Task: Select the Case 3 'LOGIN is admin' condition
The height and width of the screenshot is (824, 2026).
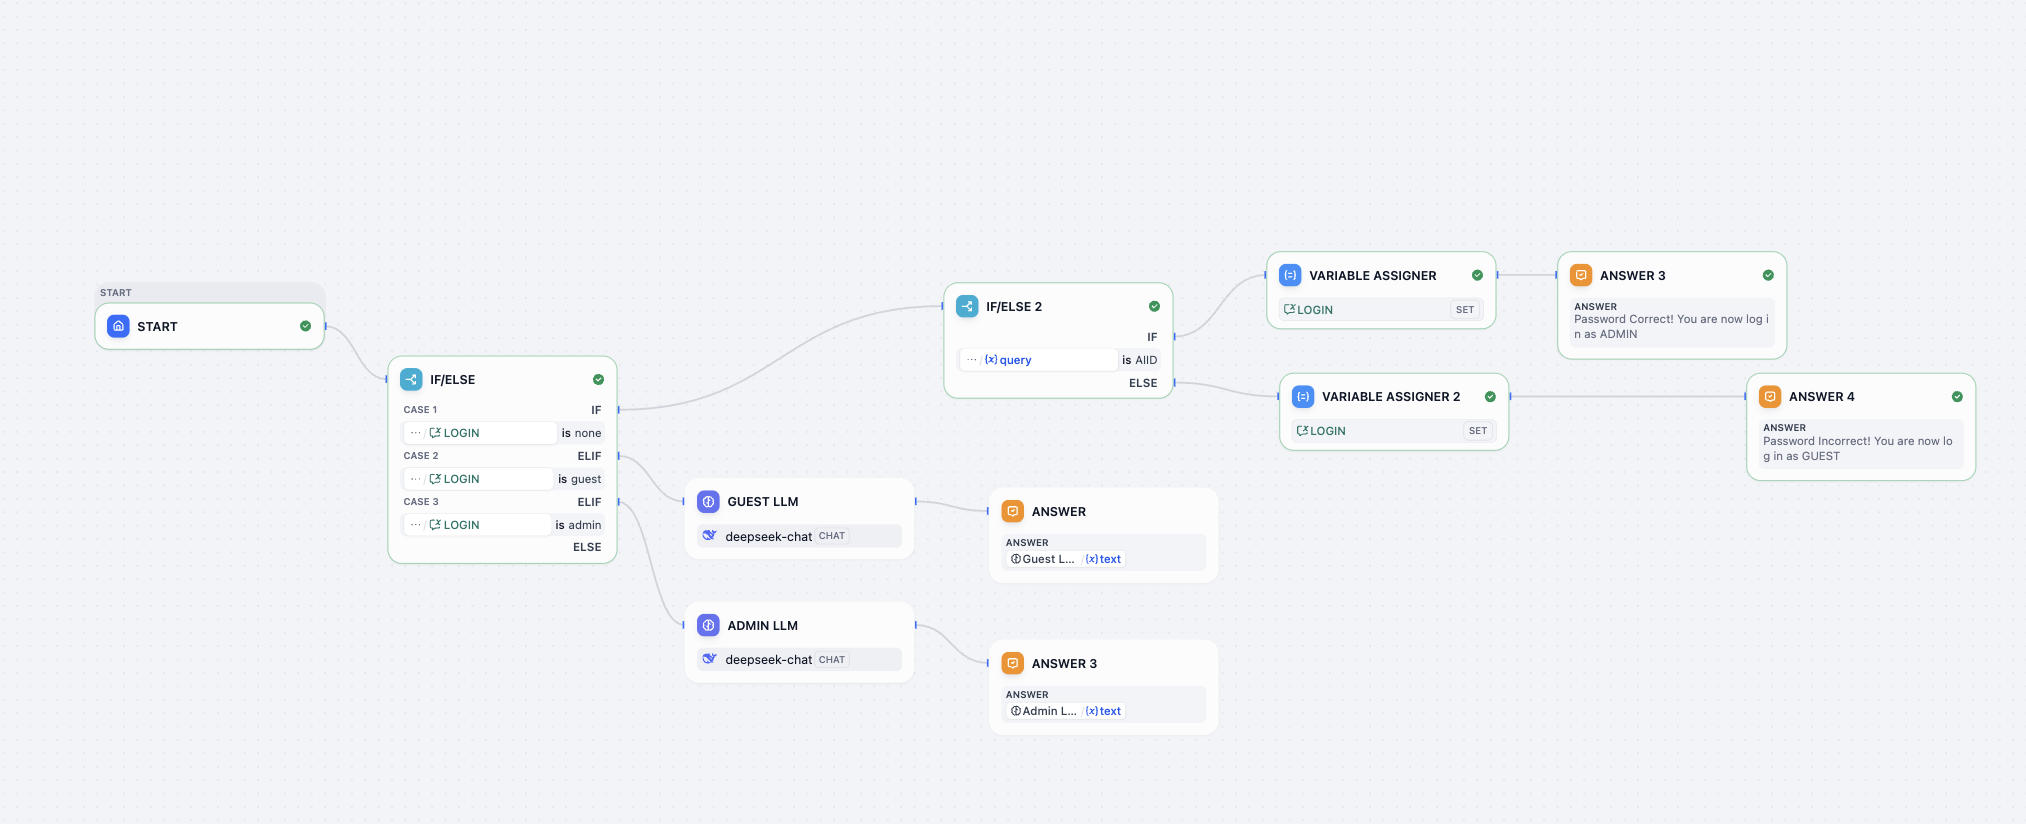Action: point(503,525)
